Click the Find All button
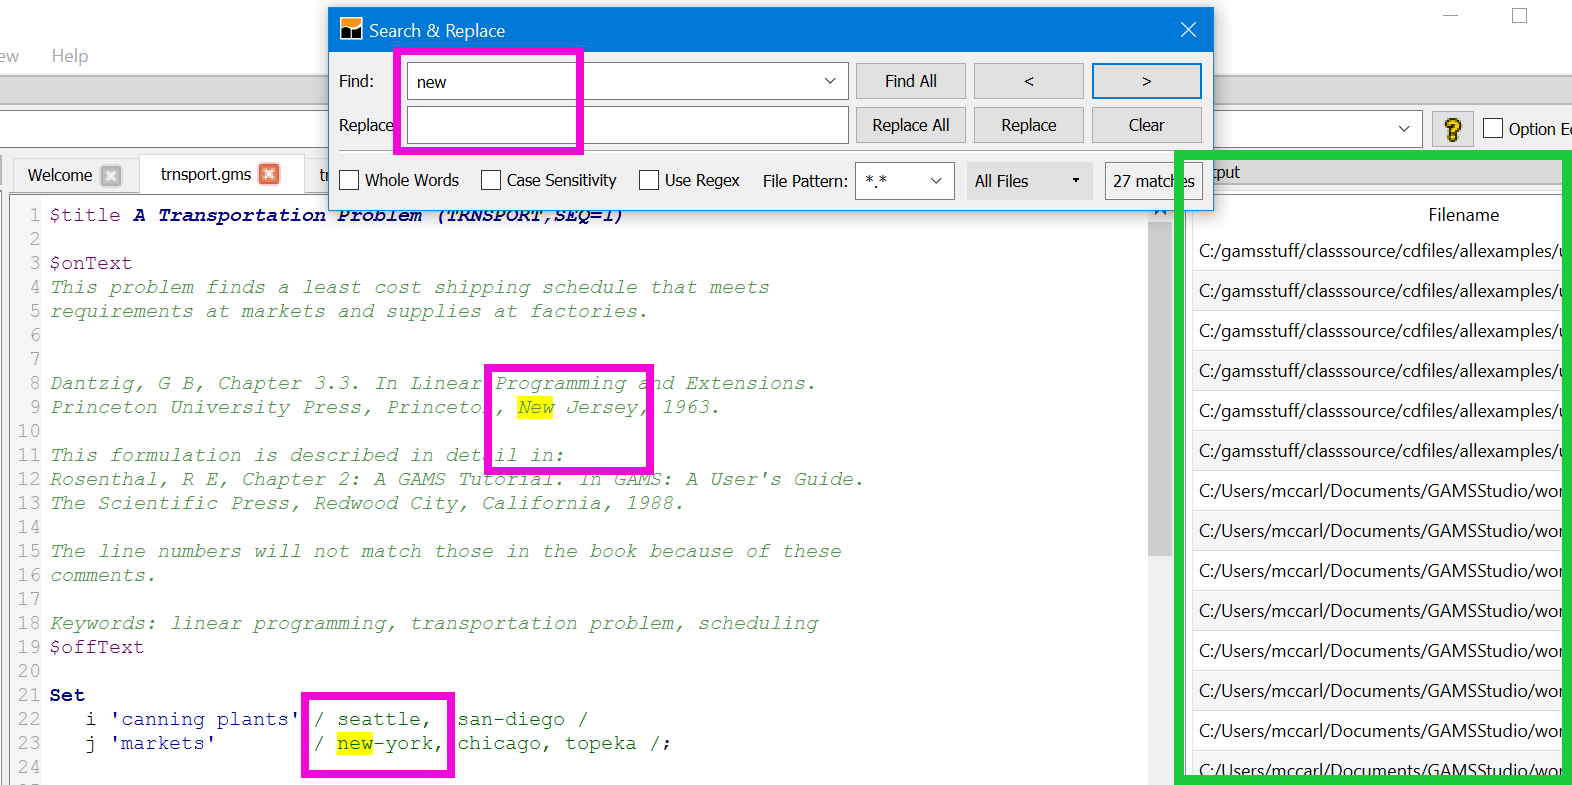 910,81
